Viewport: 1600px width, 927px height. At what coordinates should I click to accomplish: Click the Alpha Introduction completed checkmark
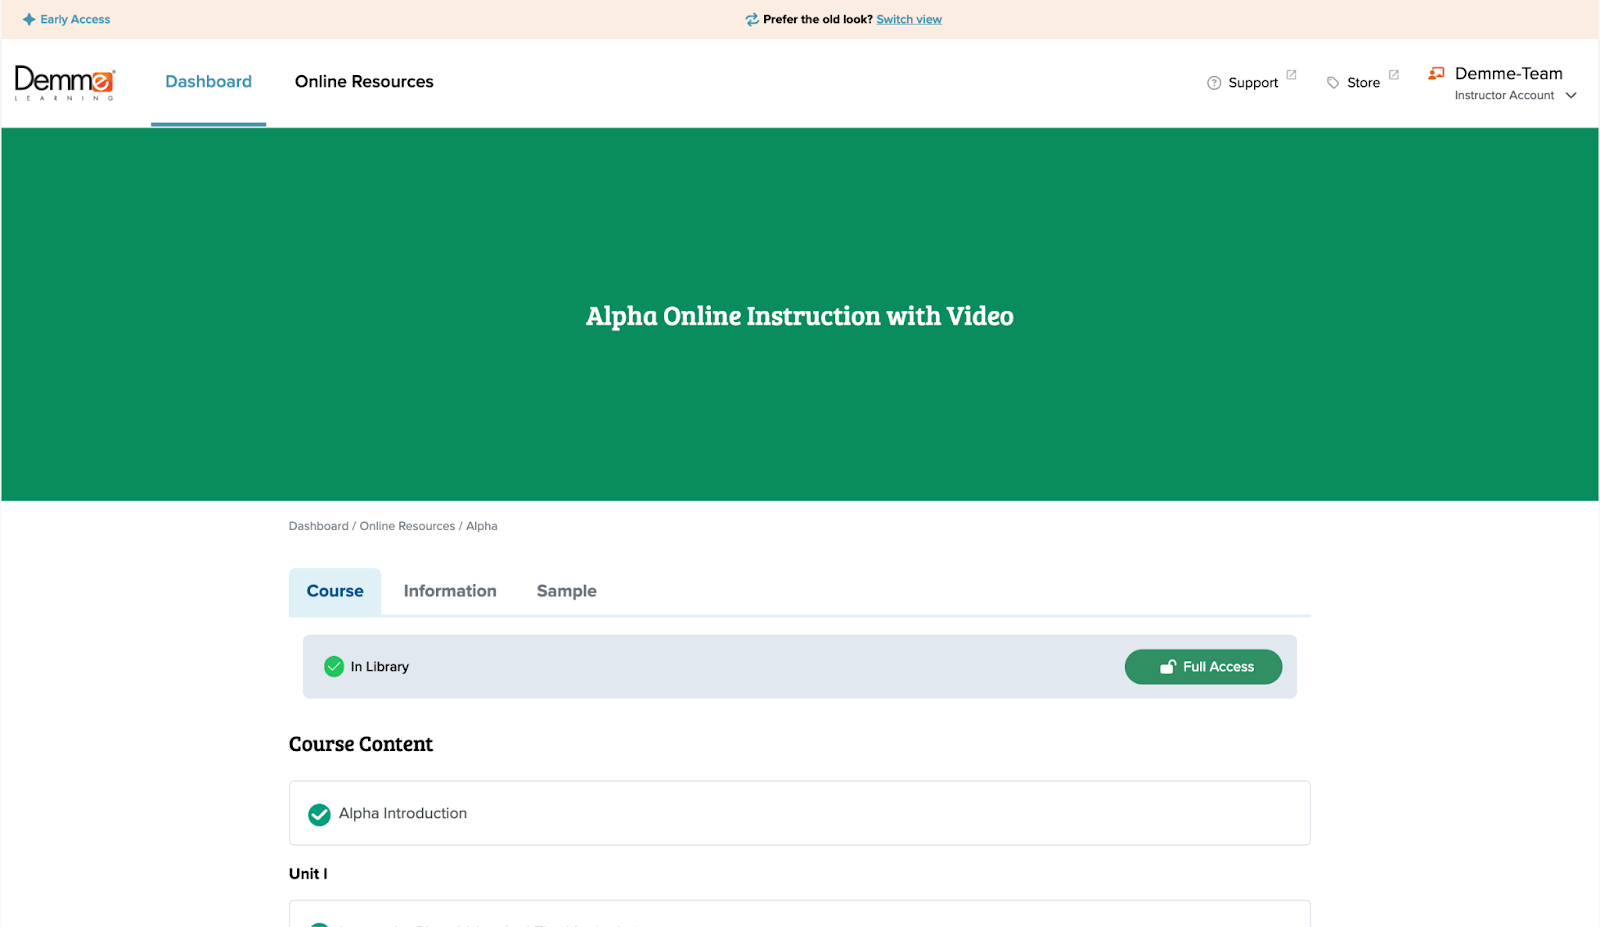coord(319,814)
